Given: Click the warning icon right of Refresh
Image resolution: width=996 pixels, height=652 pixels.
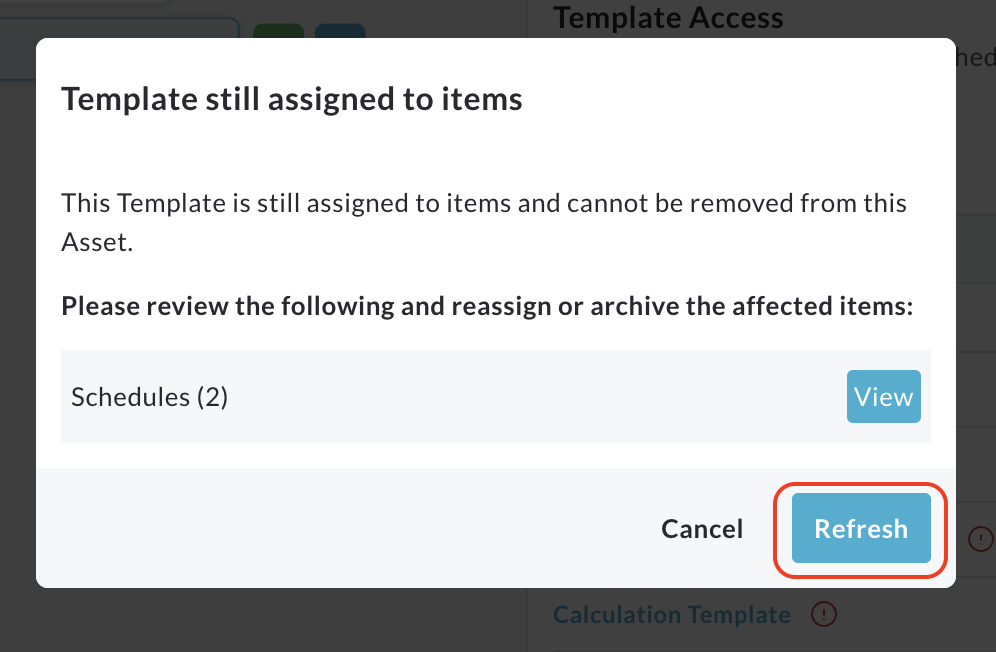Looking at the screenshot, I should pyautogui.click(x=981, y=539).
